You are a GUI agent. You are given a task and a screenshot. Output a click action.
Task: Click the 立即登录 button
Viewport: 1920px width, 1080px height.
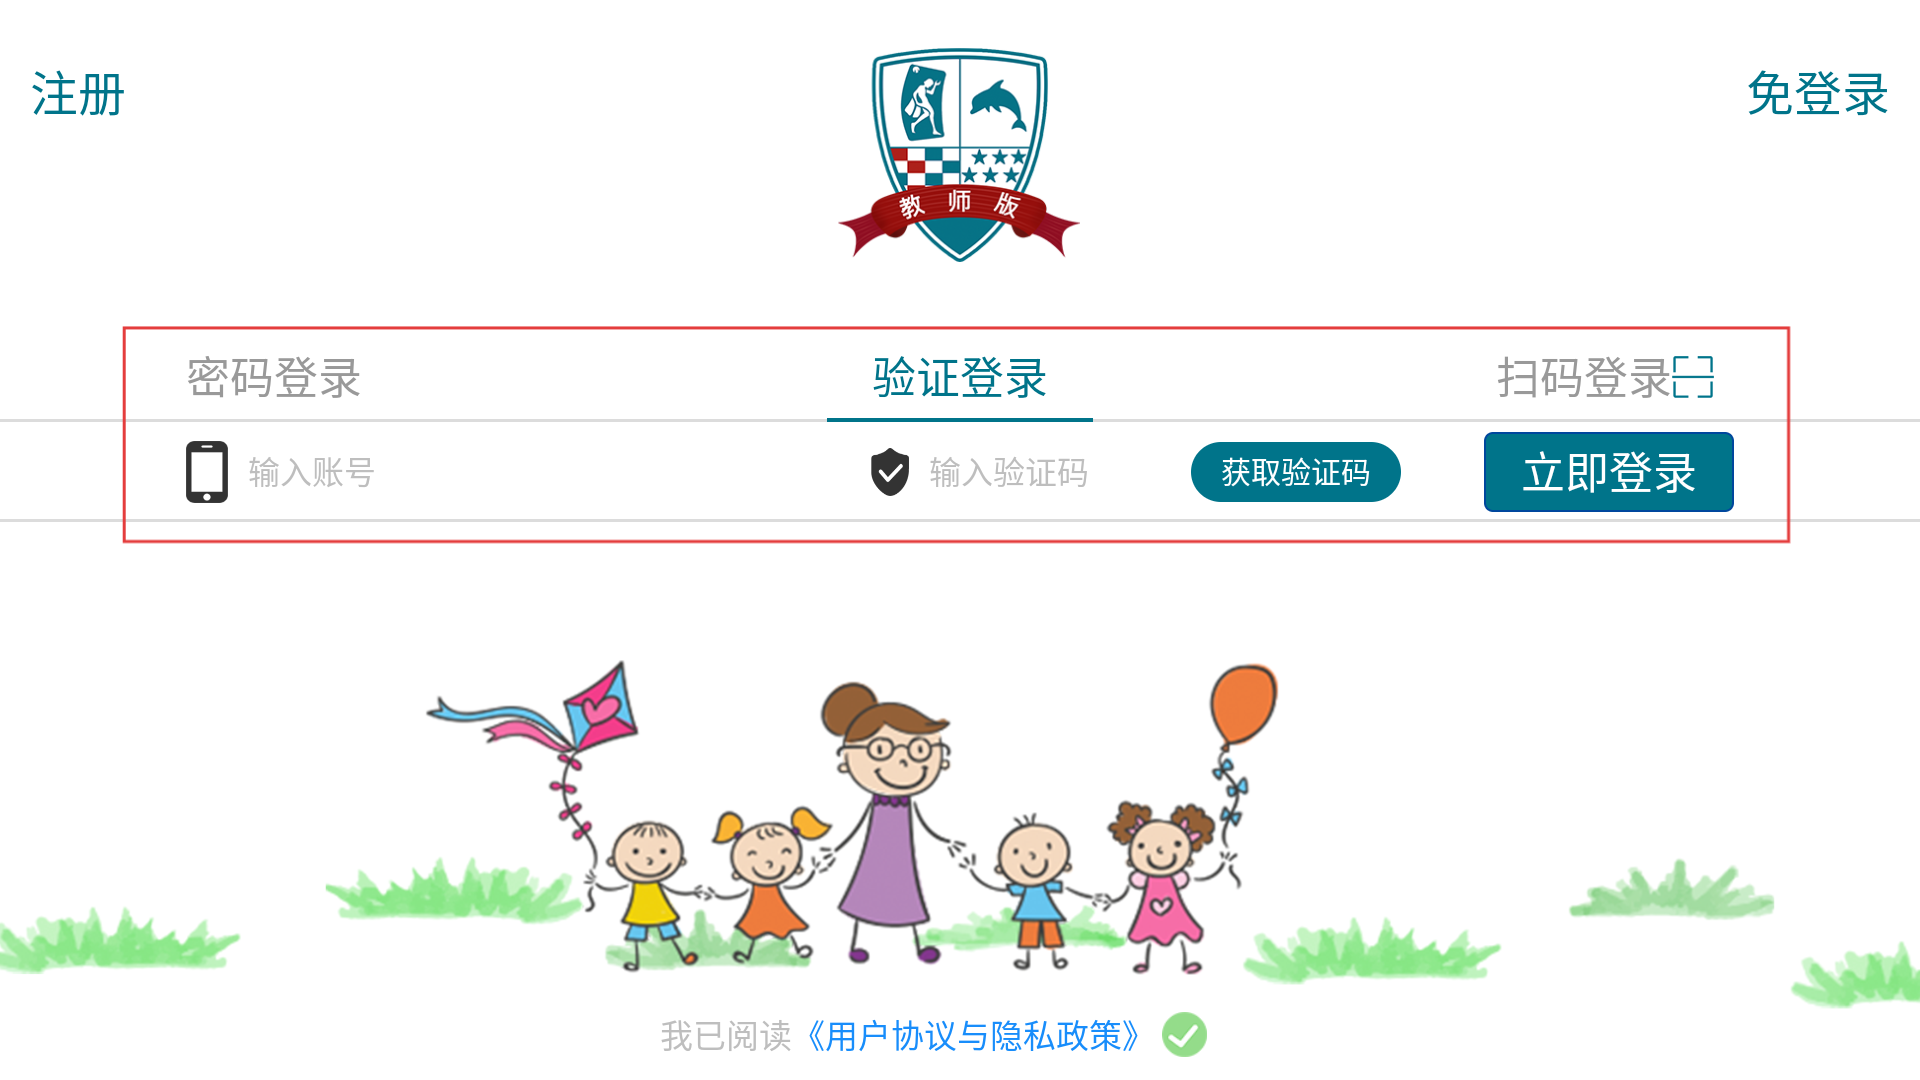pos(1609,472)
